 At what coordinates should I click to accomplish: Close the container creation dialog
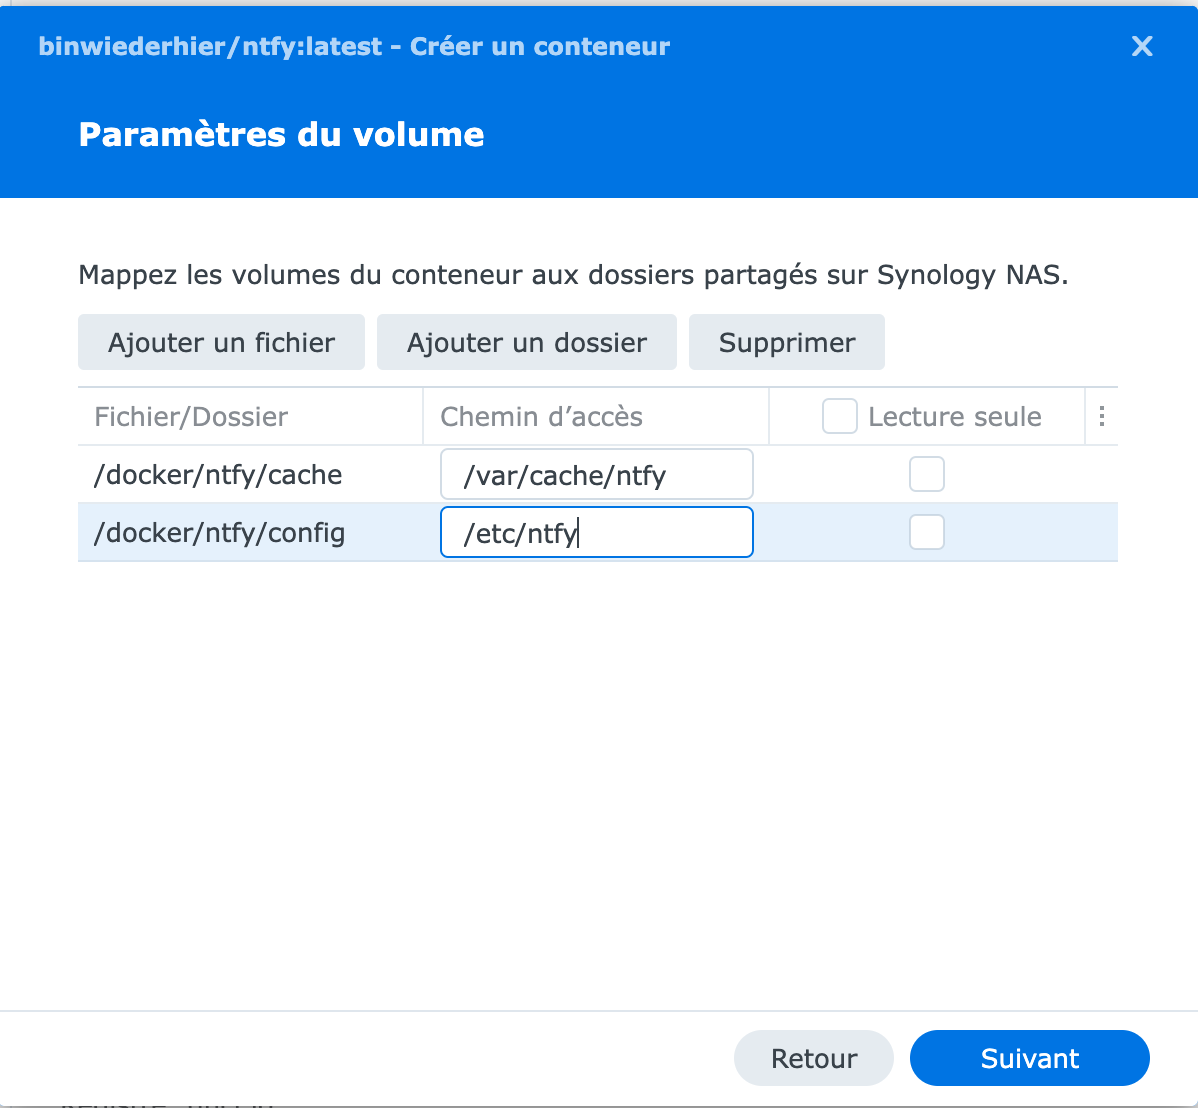point(1141,47)
